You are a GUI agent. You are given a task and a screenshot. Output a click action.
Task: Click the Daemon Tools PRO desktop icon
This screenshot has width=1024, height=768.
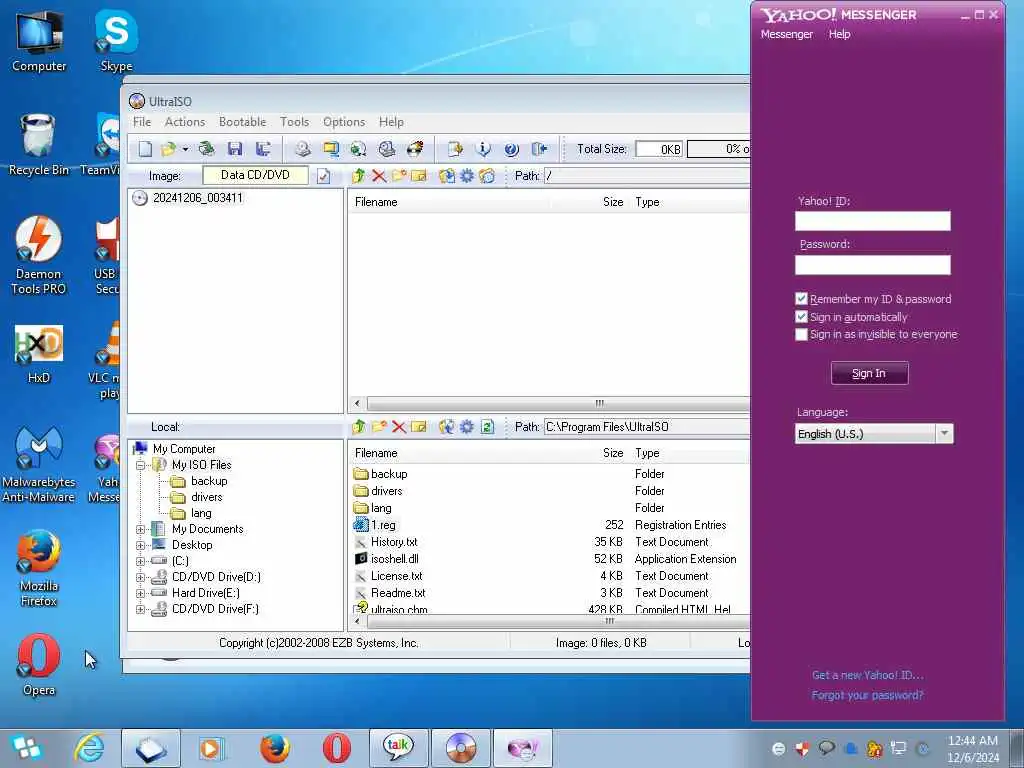point(39,255)
